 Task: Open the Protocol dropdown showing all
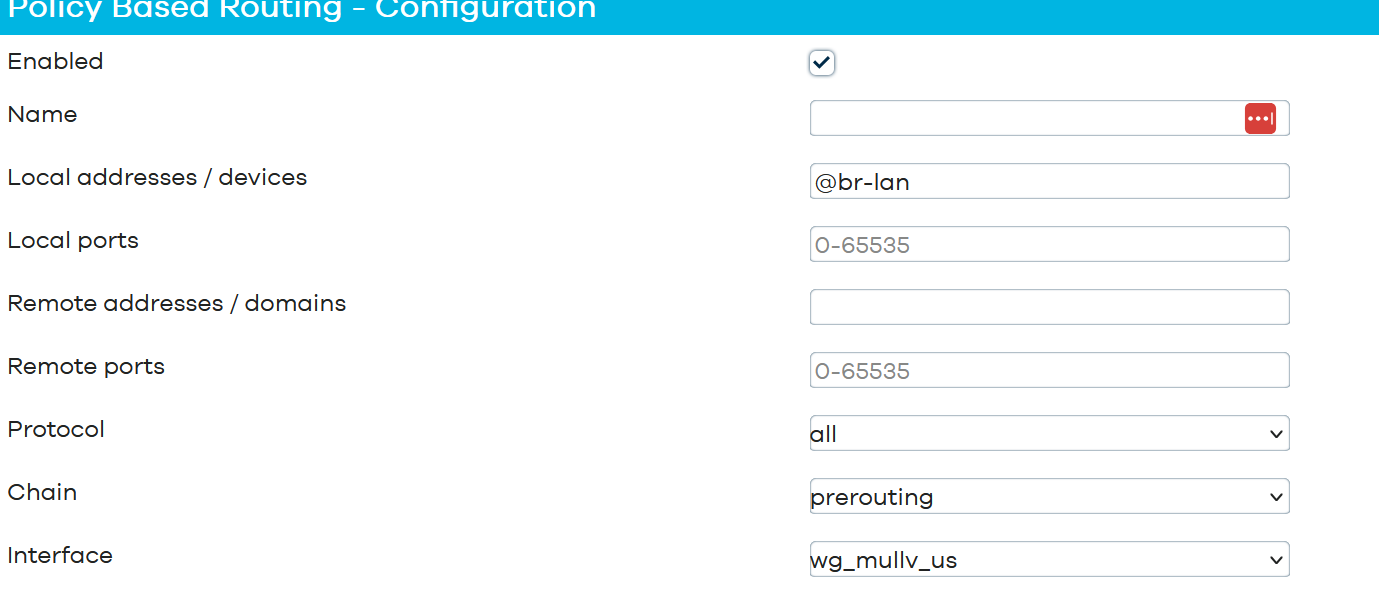pyautogui.click(x=1049, y=434)
